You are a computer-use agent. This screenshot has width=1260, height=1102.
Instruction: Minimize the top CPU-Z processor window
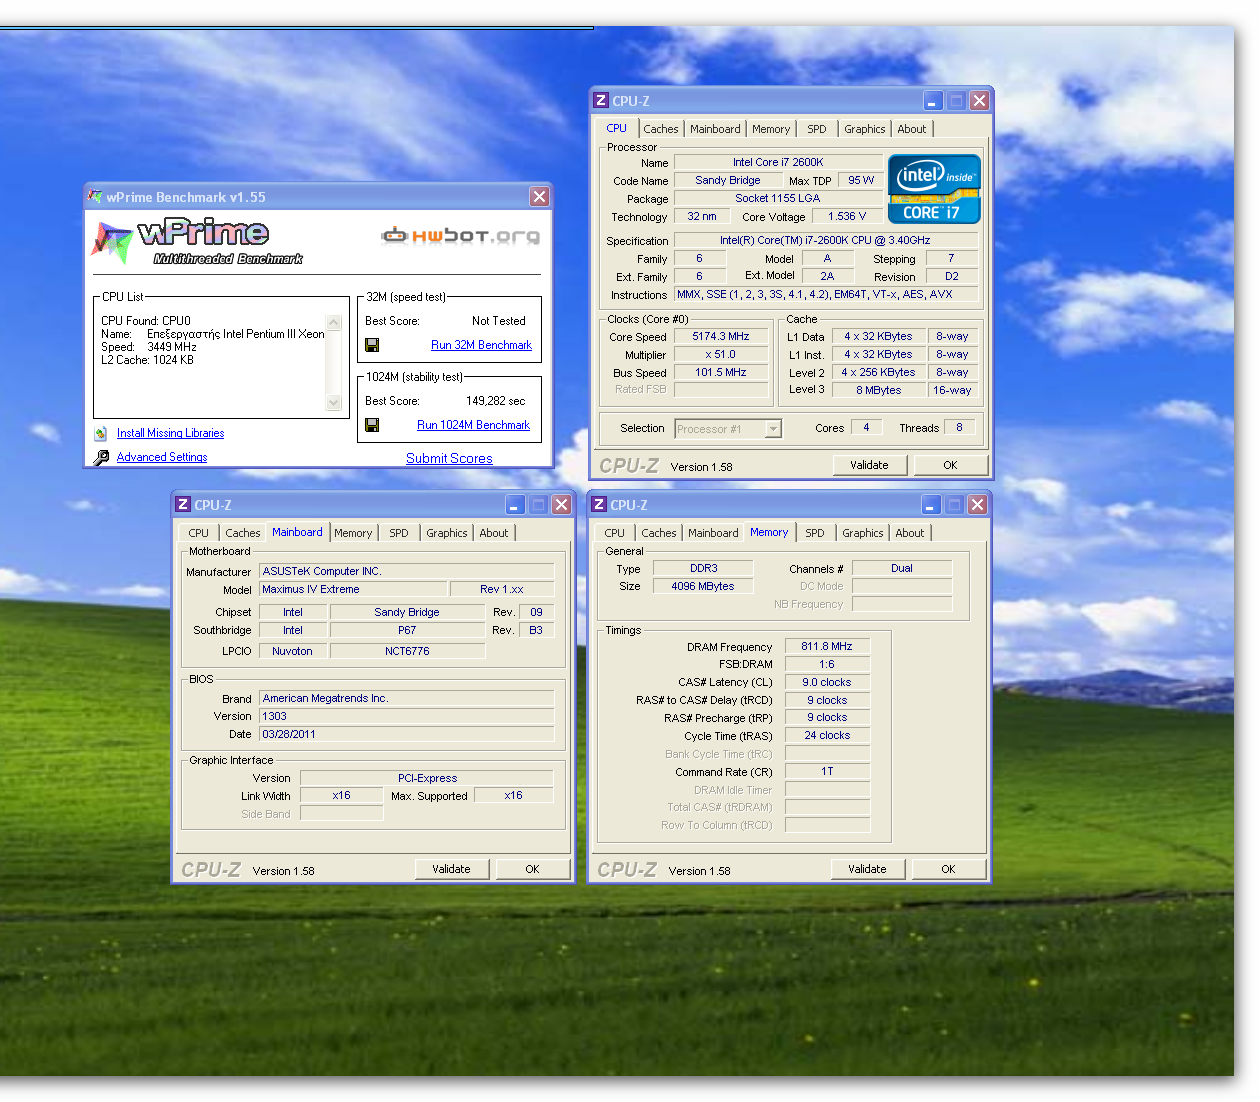[x=932, y=100]
